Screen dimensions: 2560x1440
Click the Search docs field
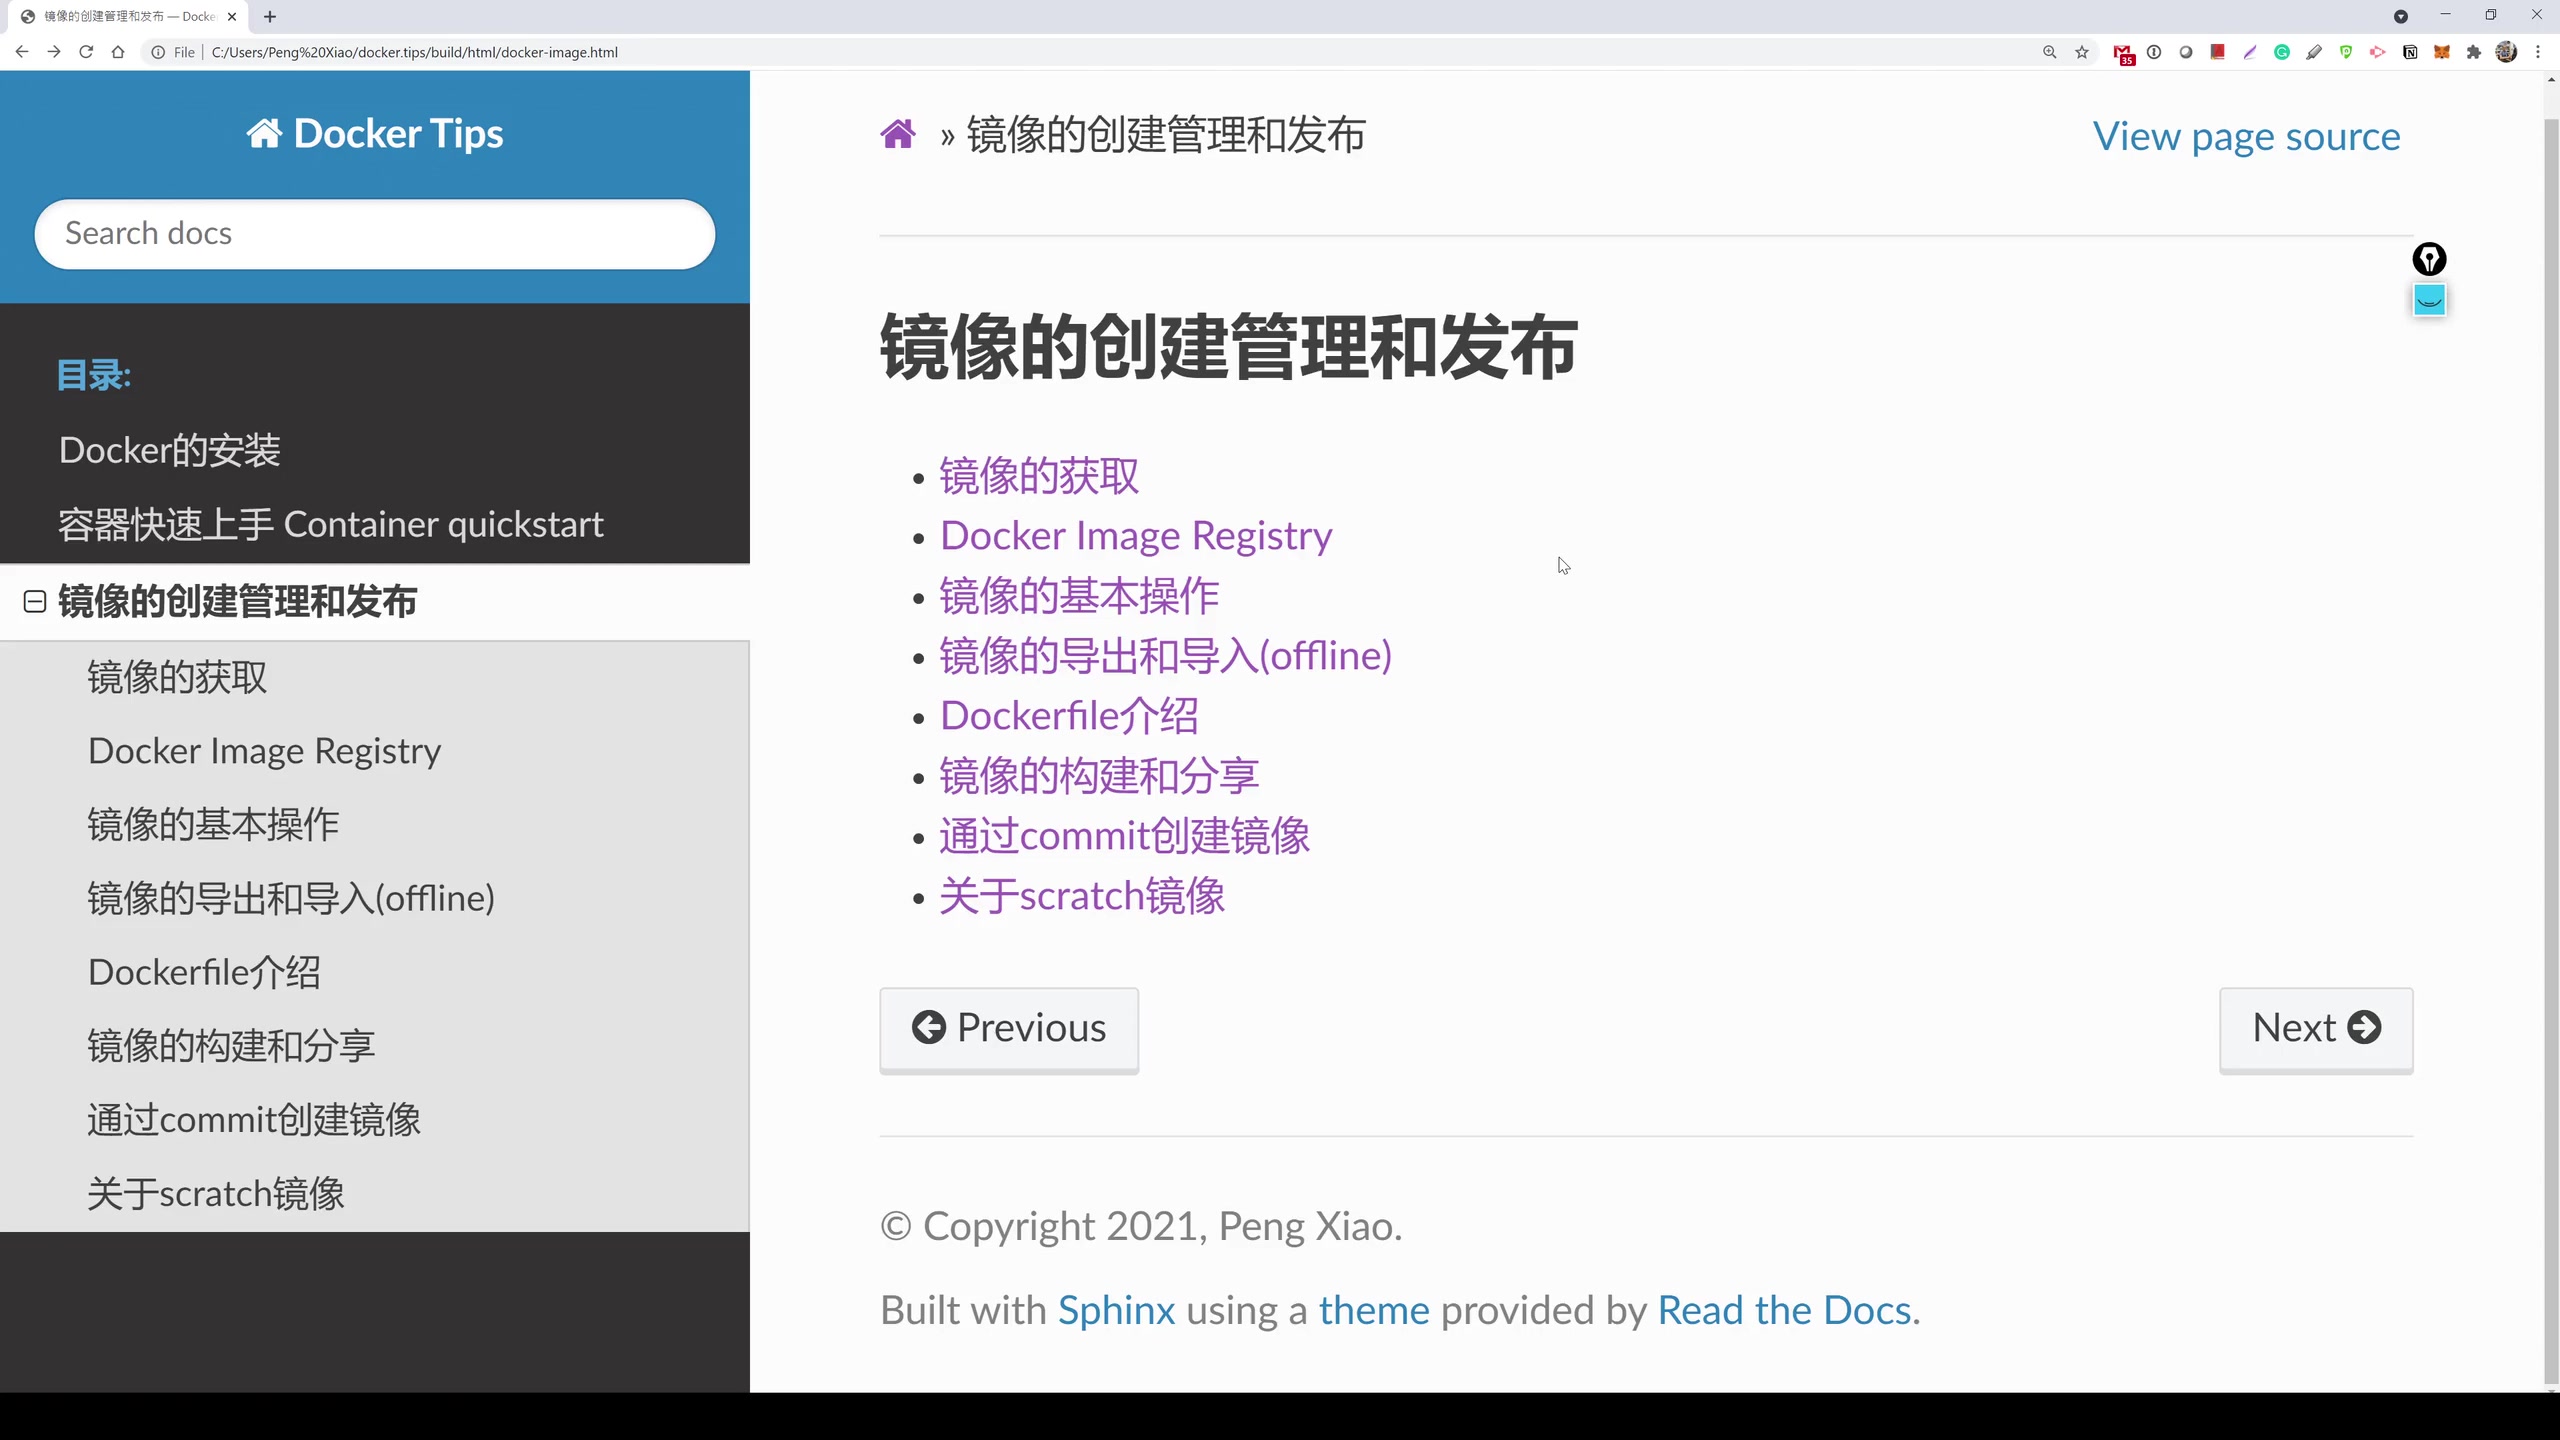point(375,234)
